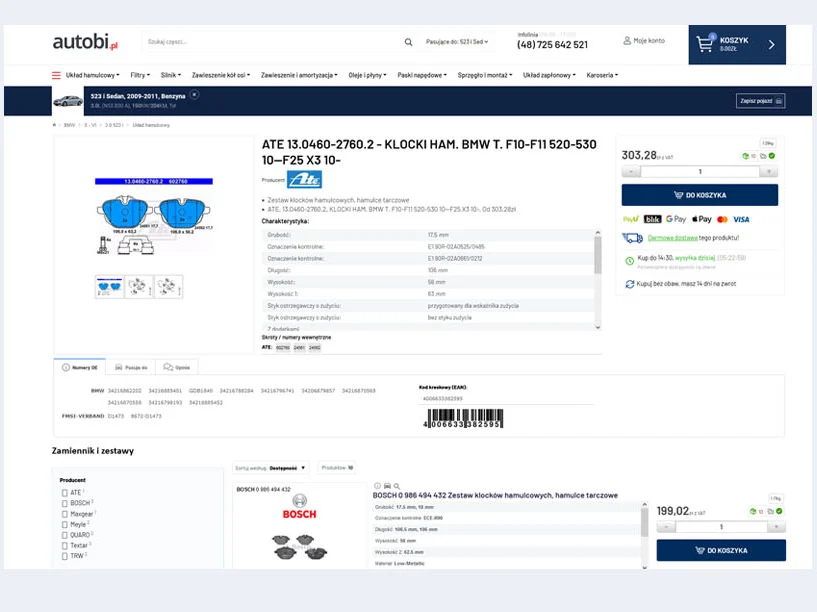Click the shopping cart icon
The width and height of the screenshot is (817, 612).
click(705, 44)
